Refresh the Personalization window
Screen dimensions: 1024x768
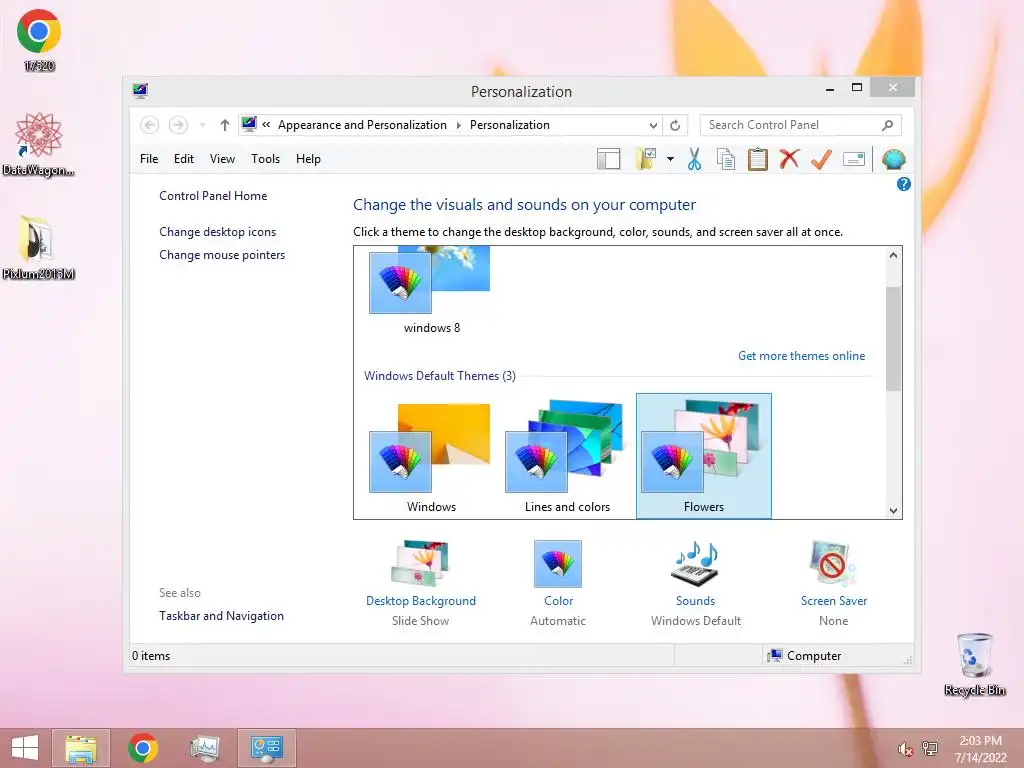click(675, 125)
